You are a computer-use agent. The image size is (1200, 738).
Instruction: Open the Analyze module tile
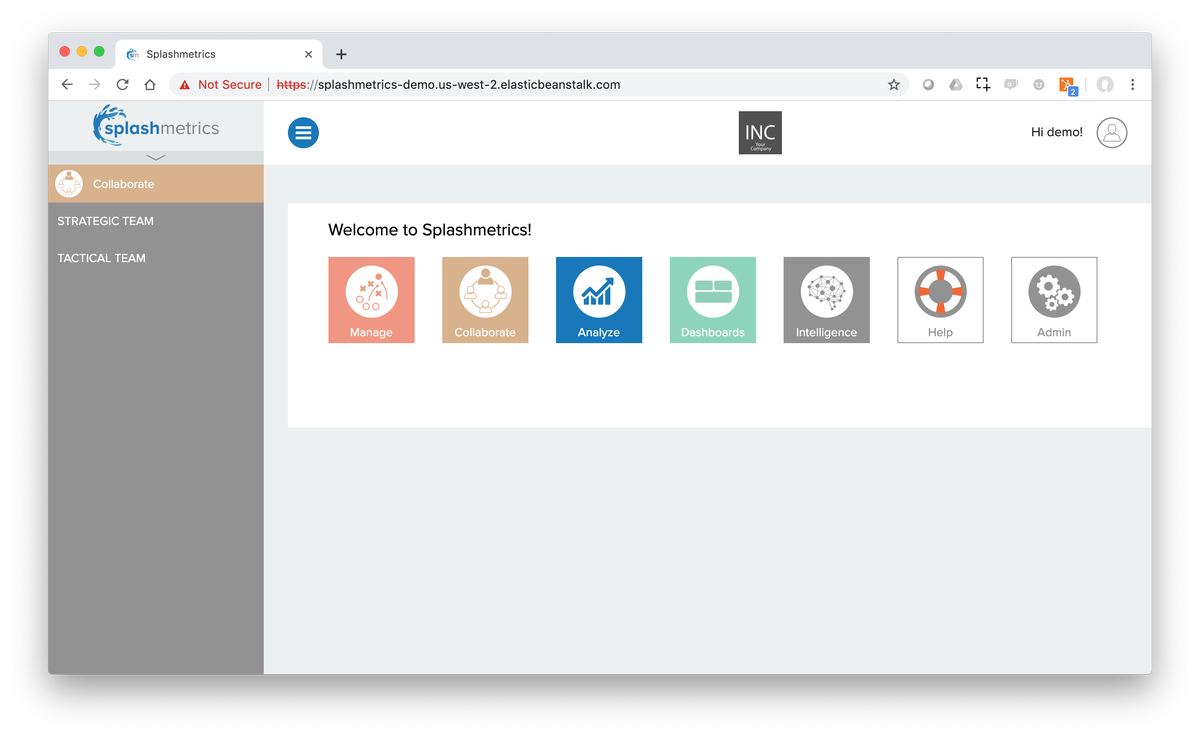pos(599,300)
